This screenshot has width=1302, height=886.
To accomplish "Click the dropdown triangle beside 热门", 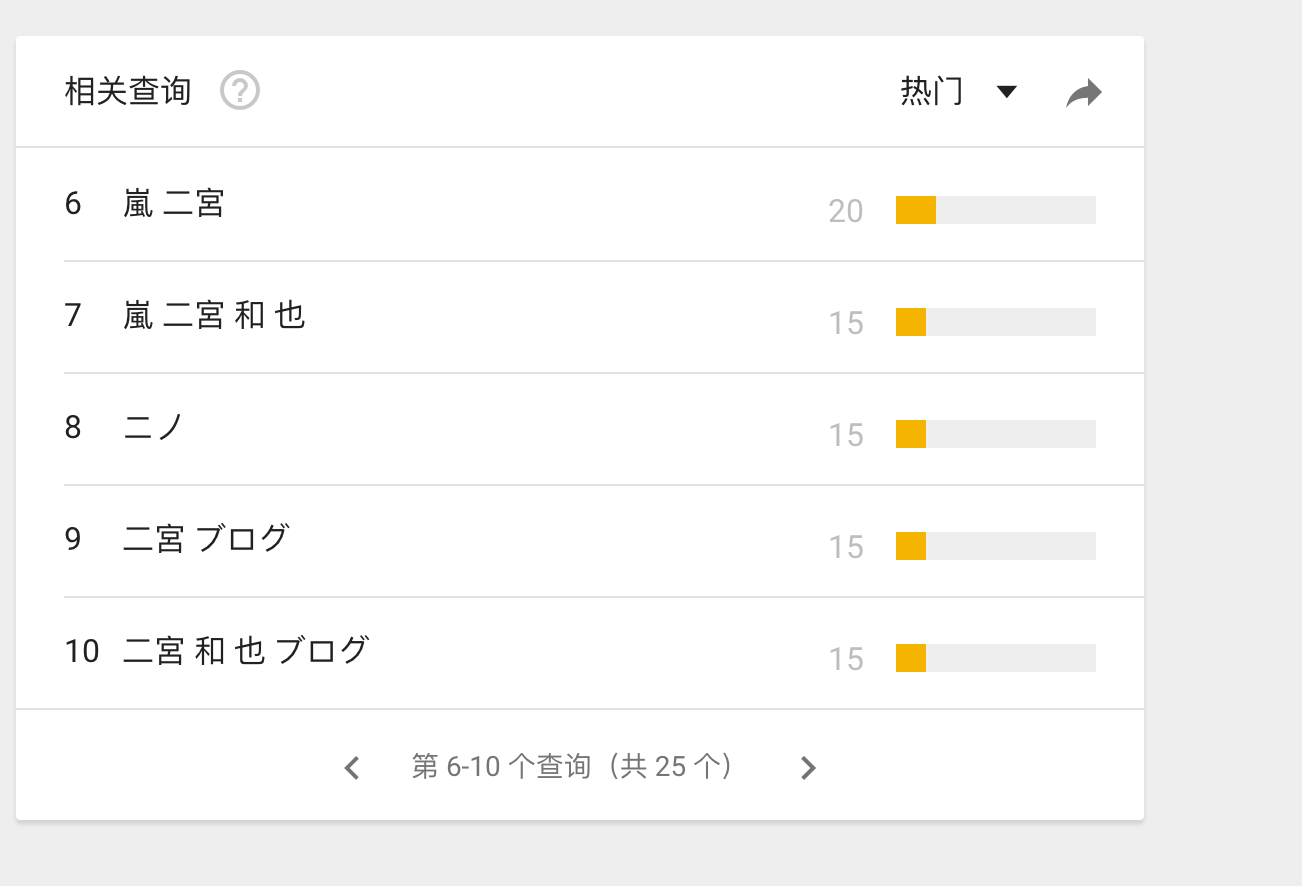I will (1007, 92).
